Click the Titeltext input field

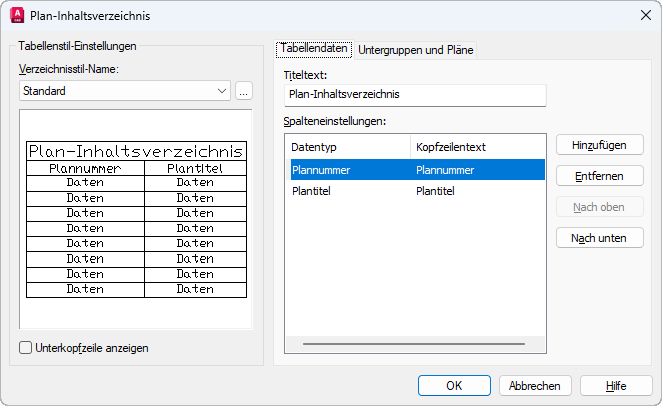414,94
